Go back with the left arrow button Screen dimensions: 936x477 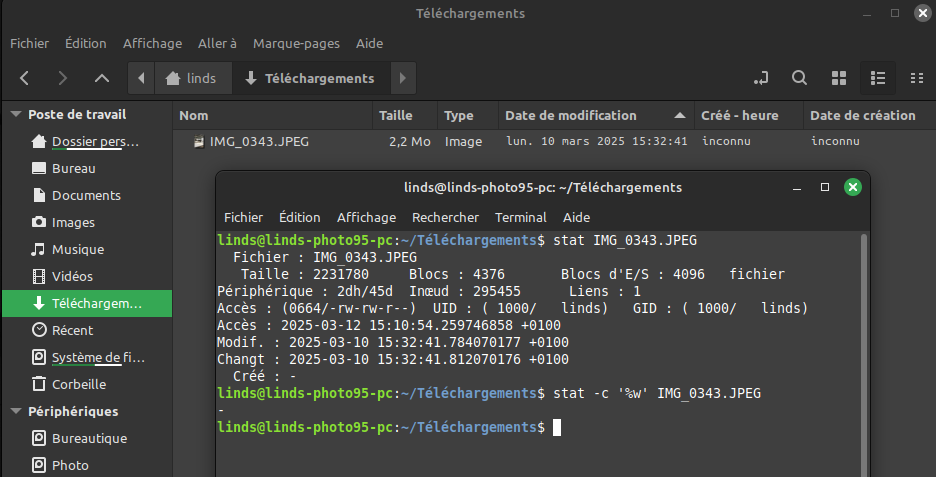click(24, 78)
